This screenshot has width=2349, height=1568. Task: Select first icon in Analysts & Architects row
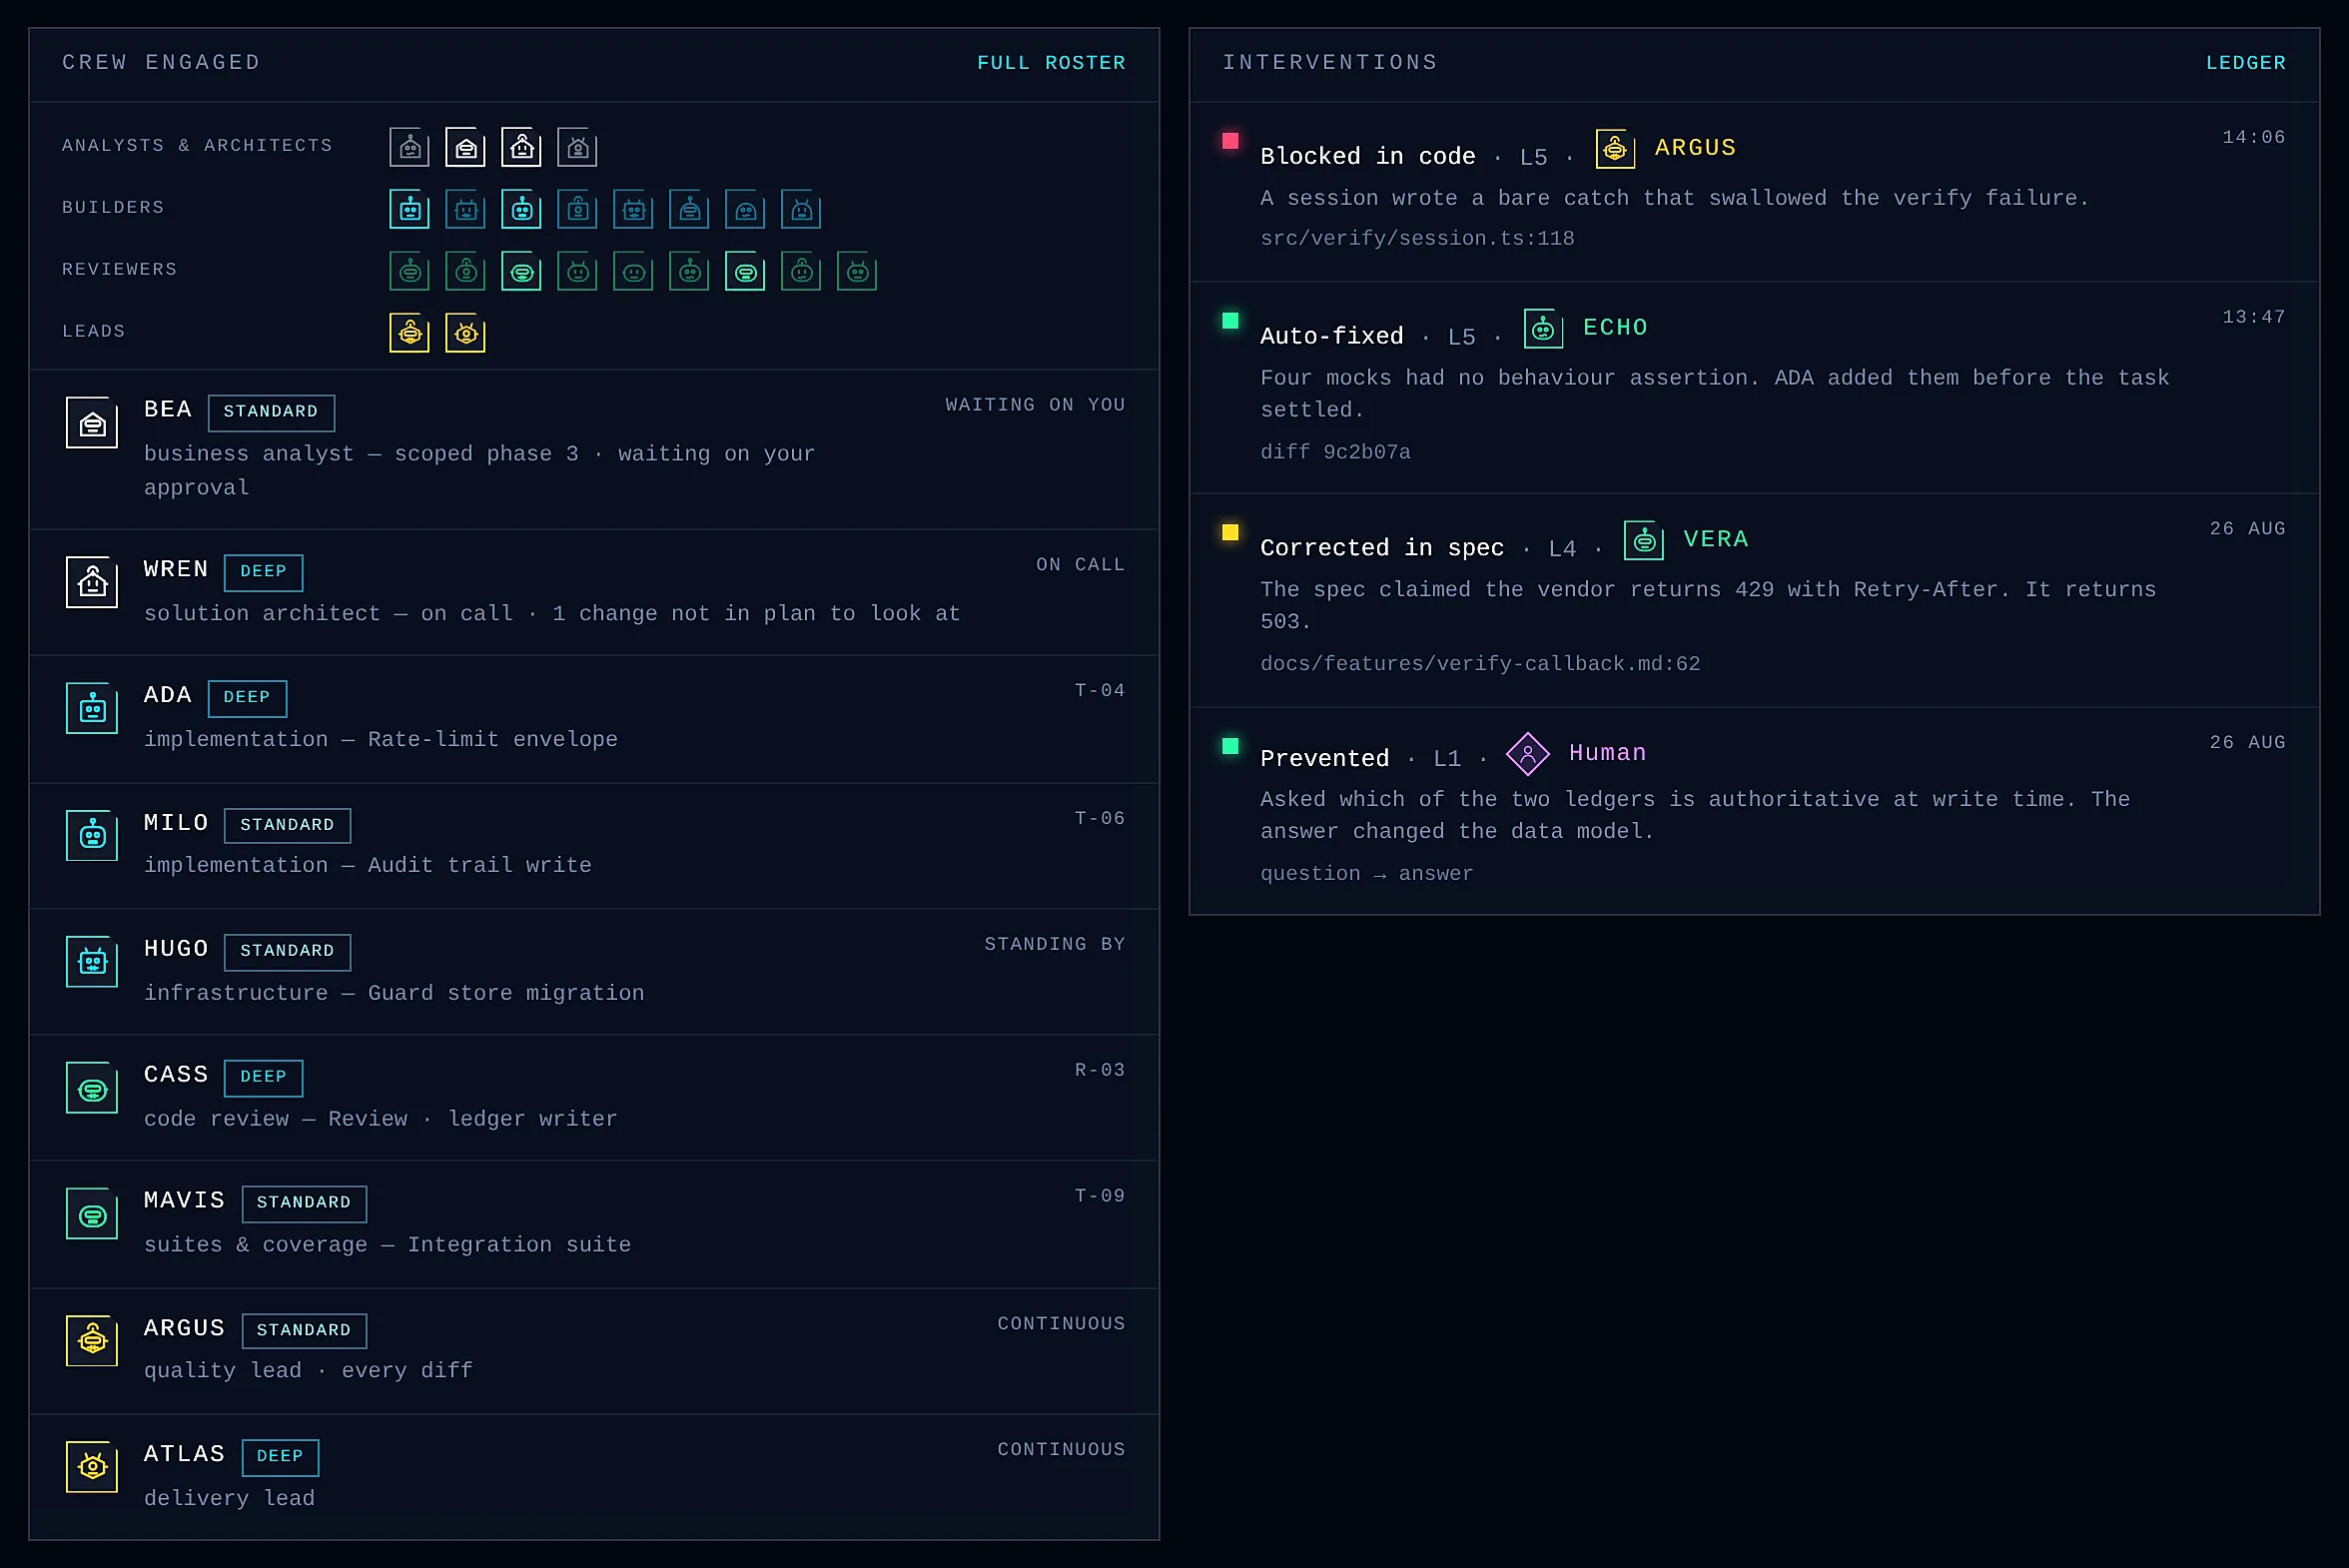409,147
